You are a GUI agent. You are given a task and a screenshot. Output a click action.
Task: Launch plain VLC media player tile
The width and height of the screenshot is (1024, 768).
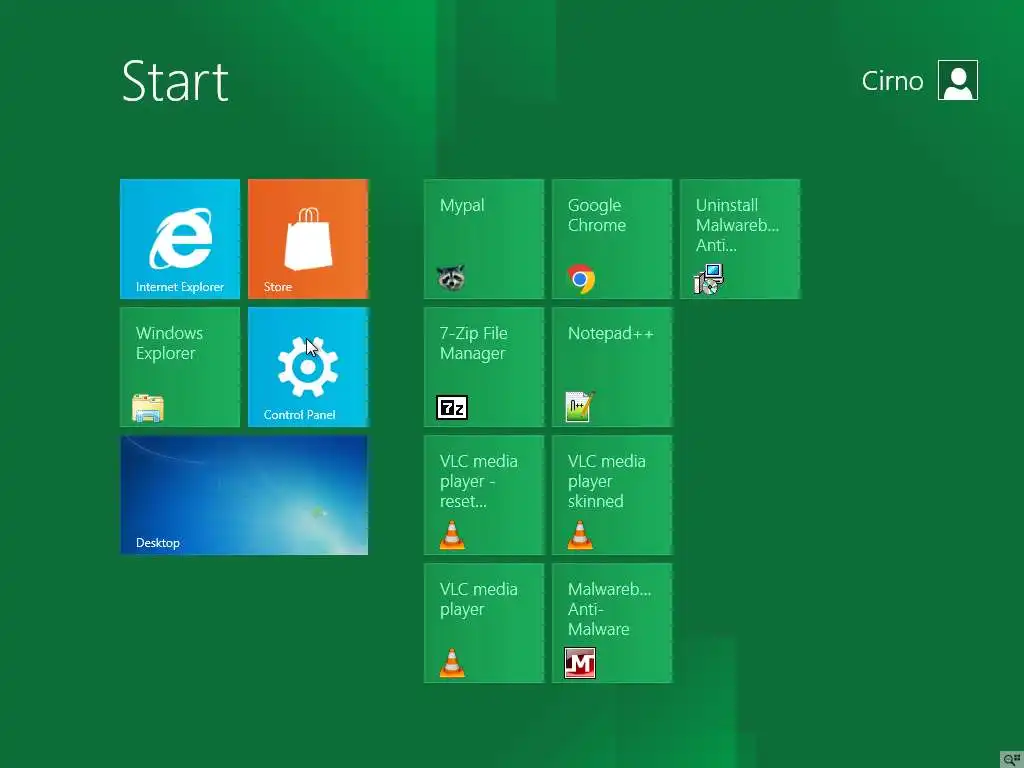point(483,622)
